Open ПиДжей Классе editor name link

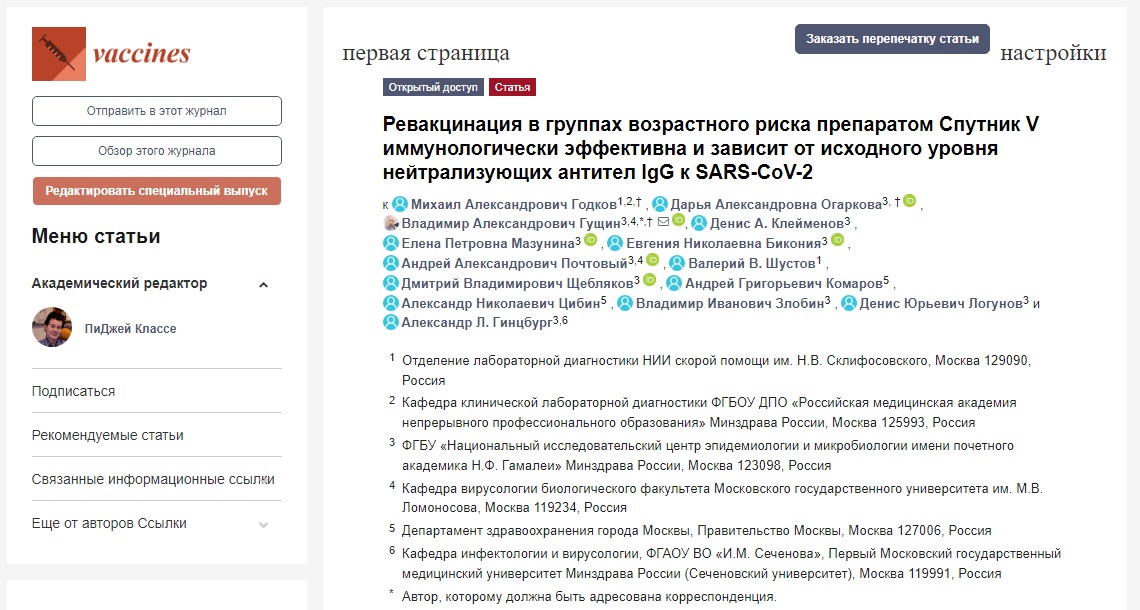[130, 329]
